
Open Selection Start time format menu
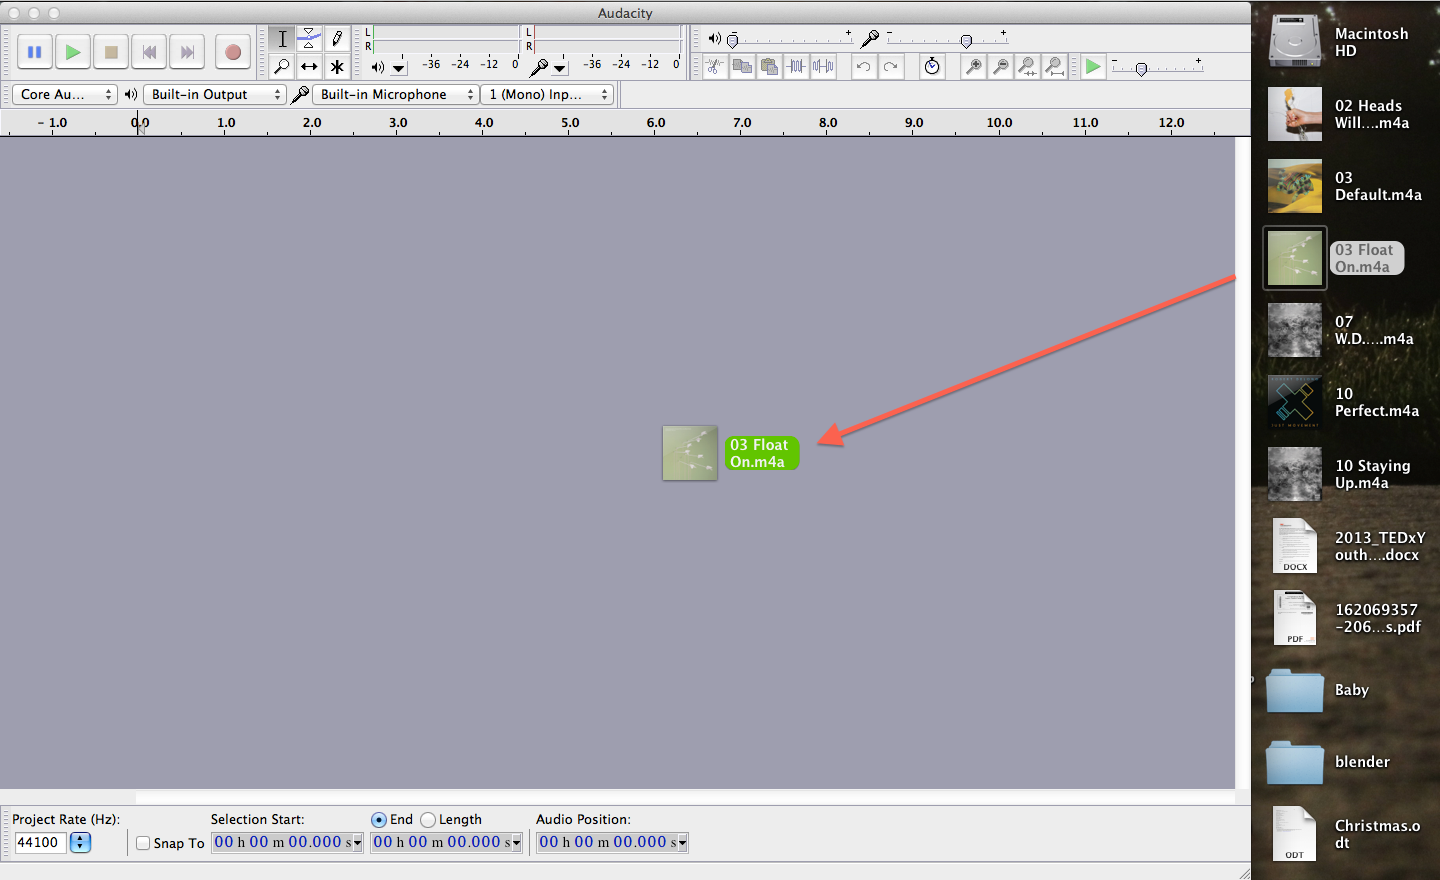[356, 843]
